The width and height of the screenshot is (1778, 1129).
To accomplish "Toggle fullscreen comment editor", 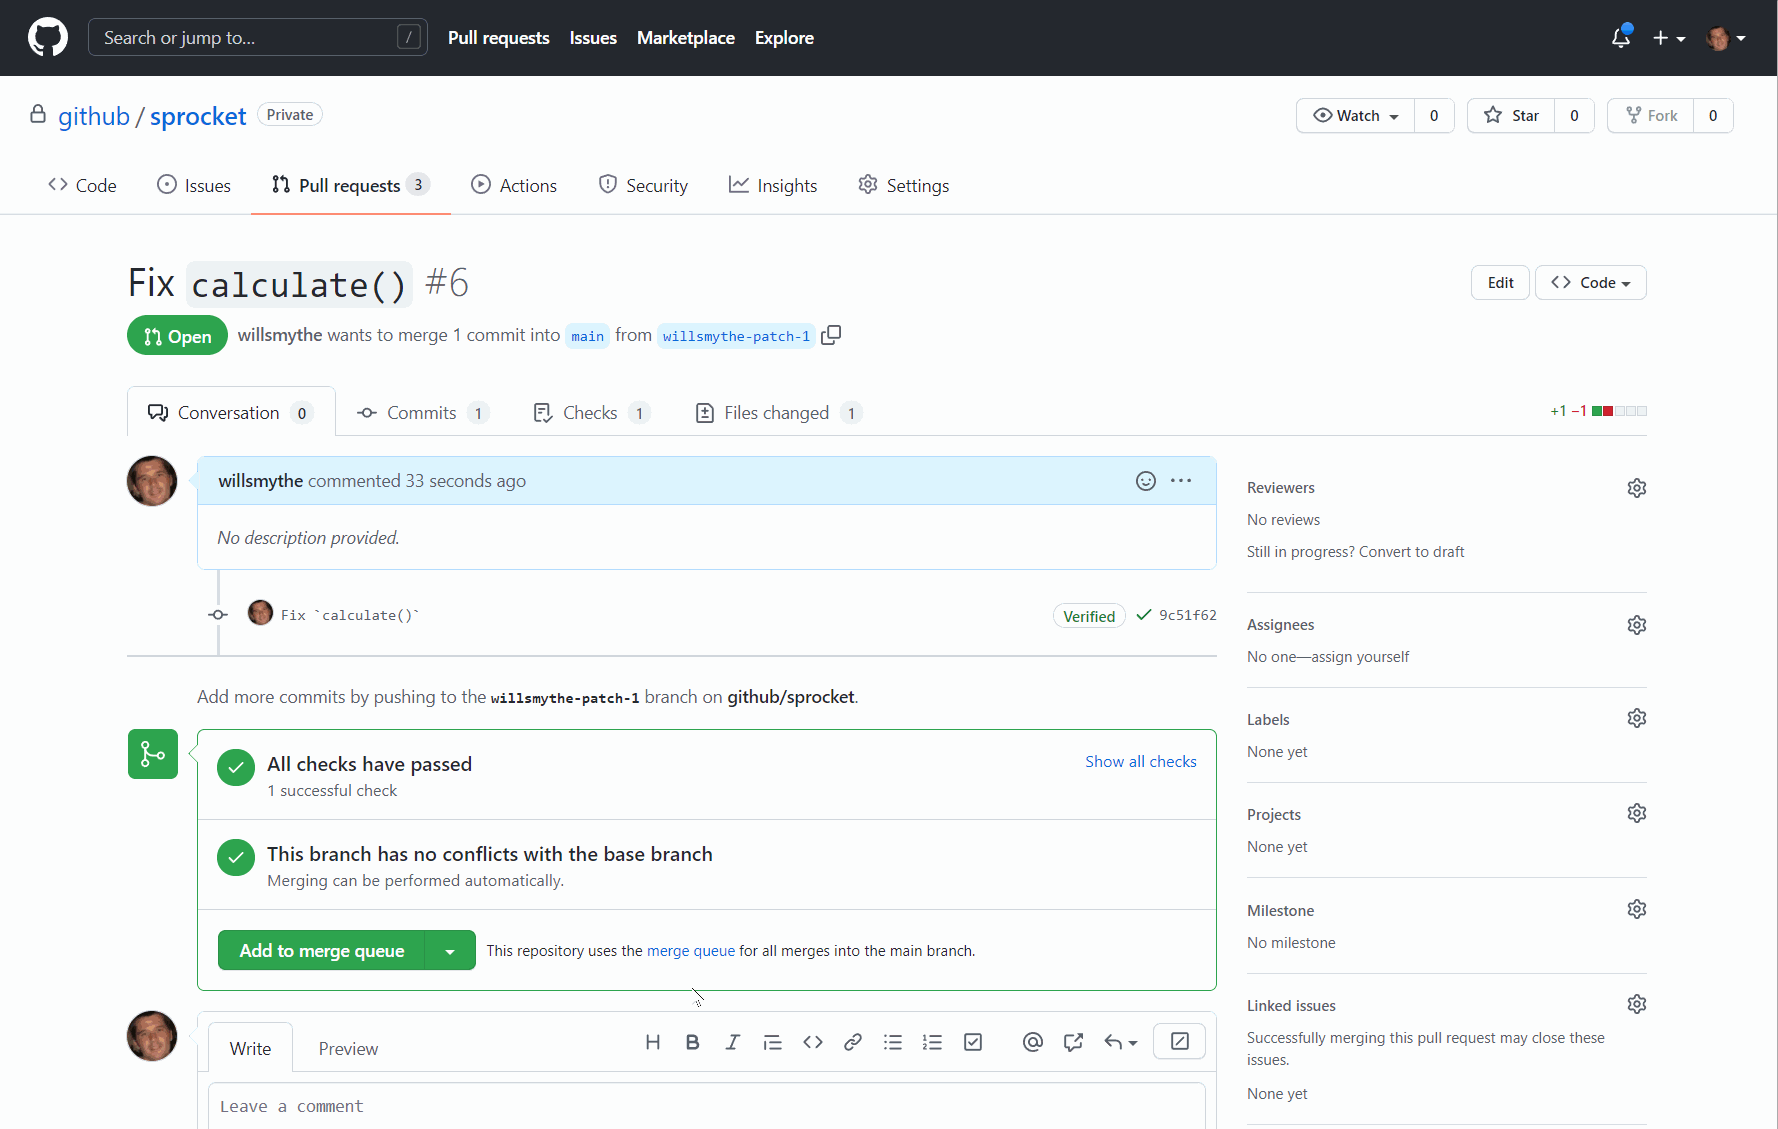I will (x=1179, y=1042).
